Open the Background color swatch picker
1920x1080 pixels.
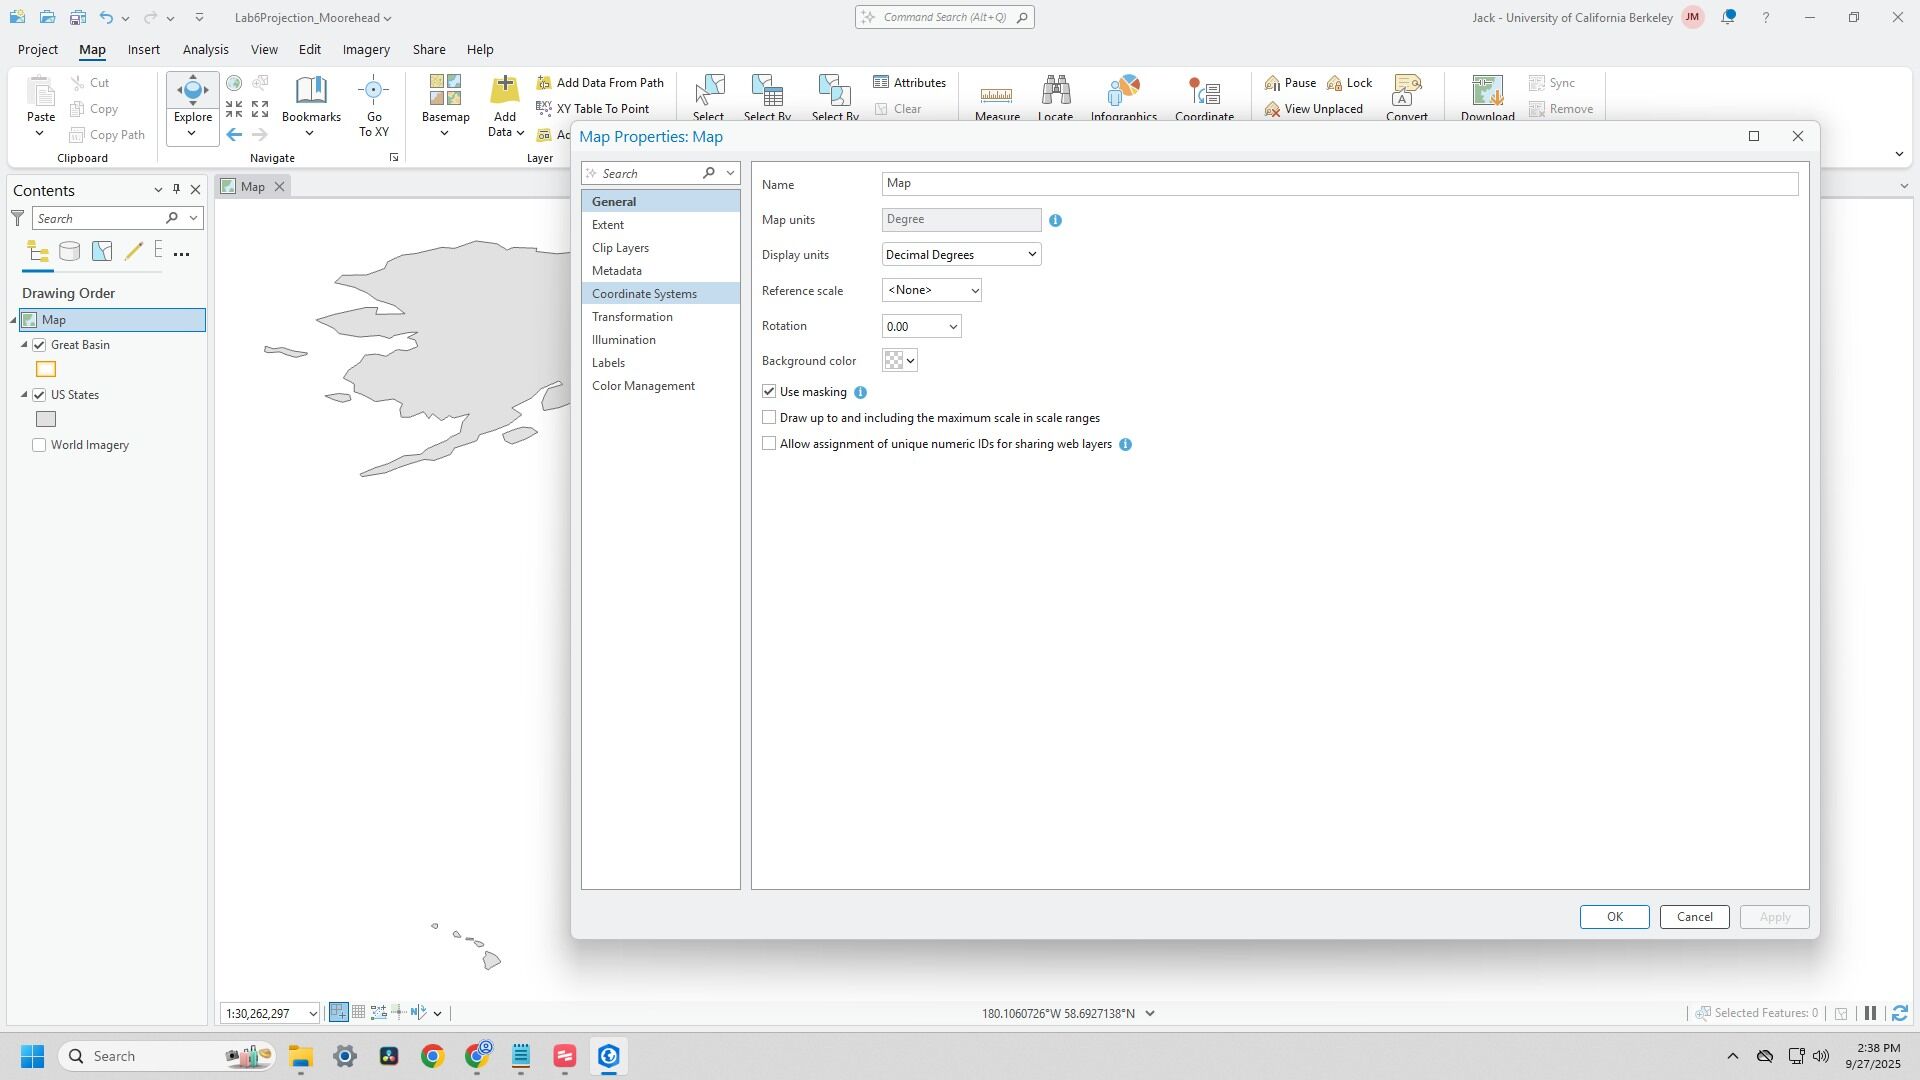tap(900, 361)
